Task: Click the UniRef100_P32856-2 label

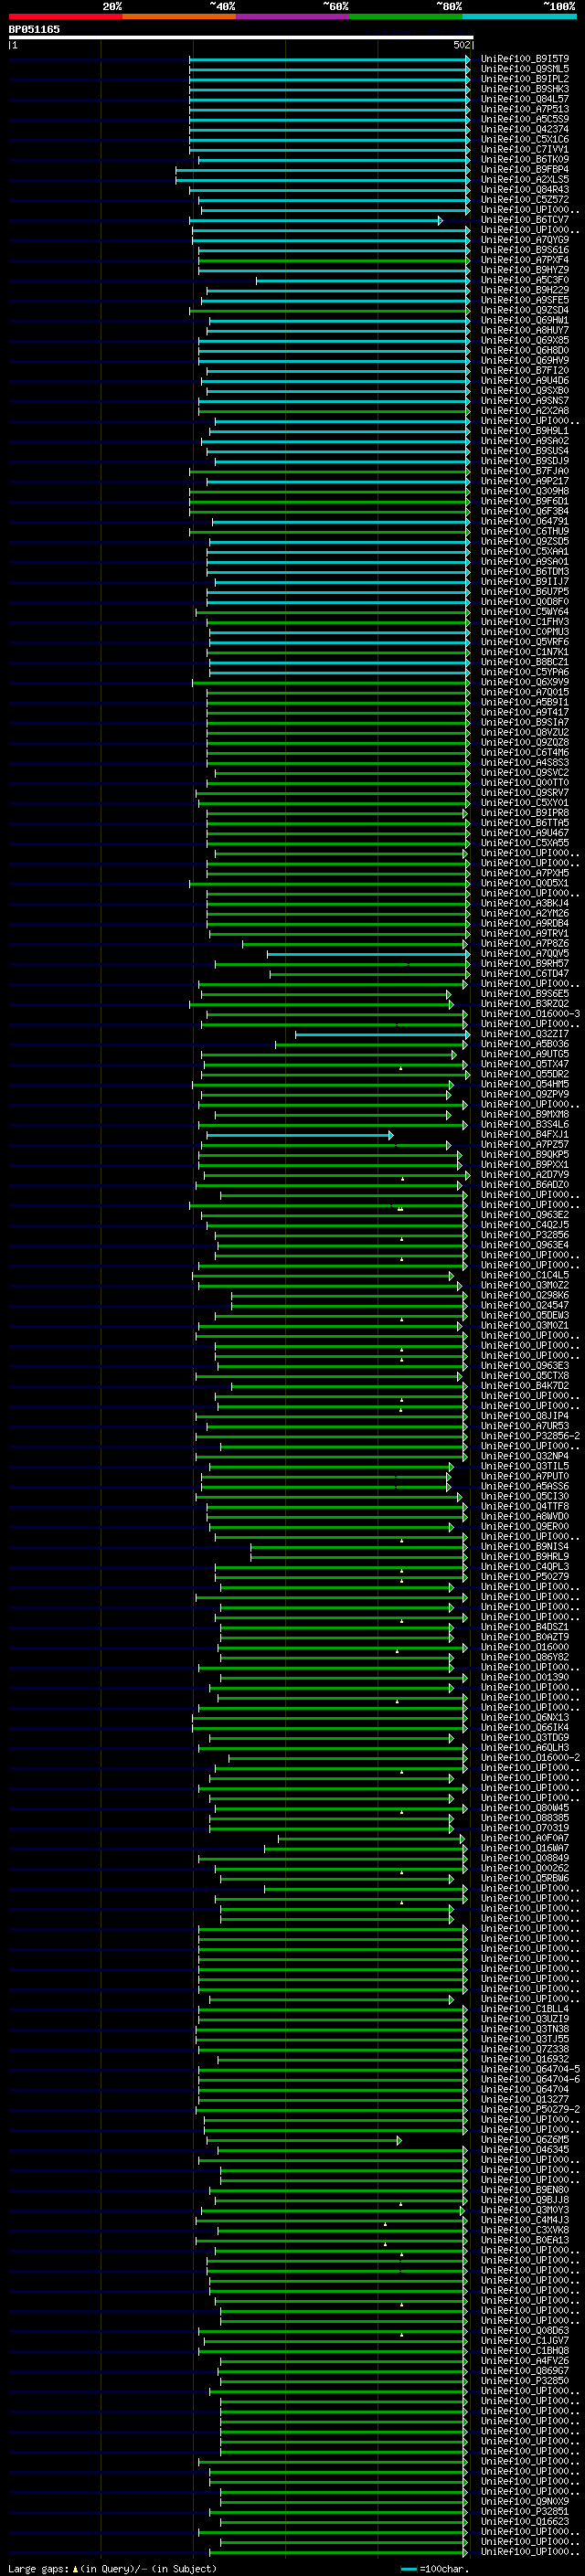Action: click(530, 1436)
